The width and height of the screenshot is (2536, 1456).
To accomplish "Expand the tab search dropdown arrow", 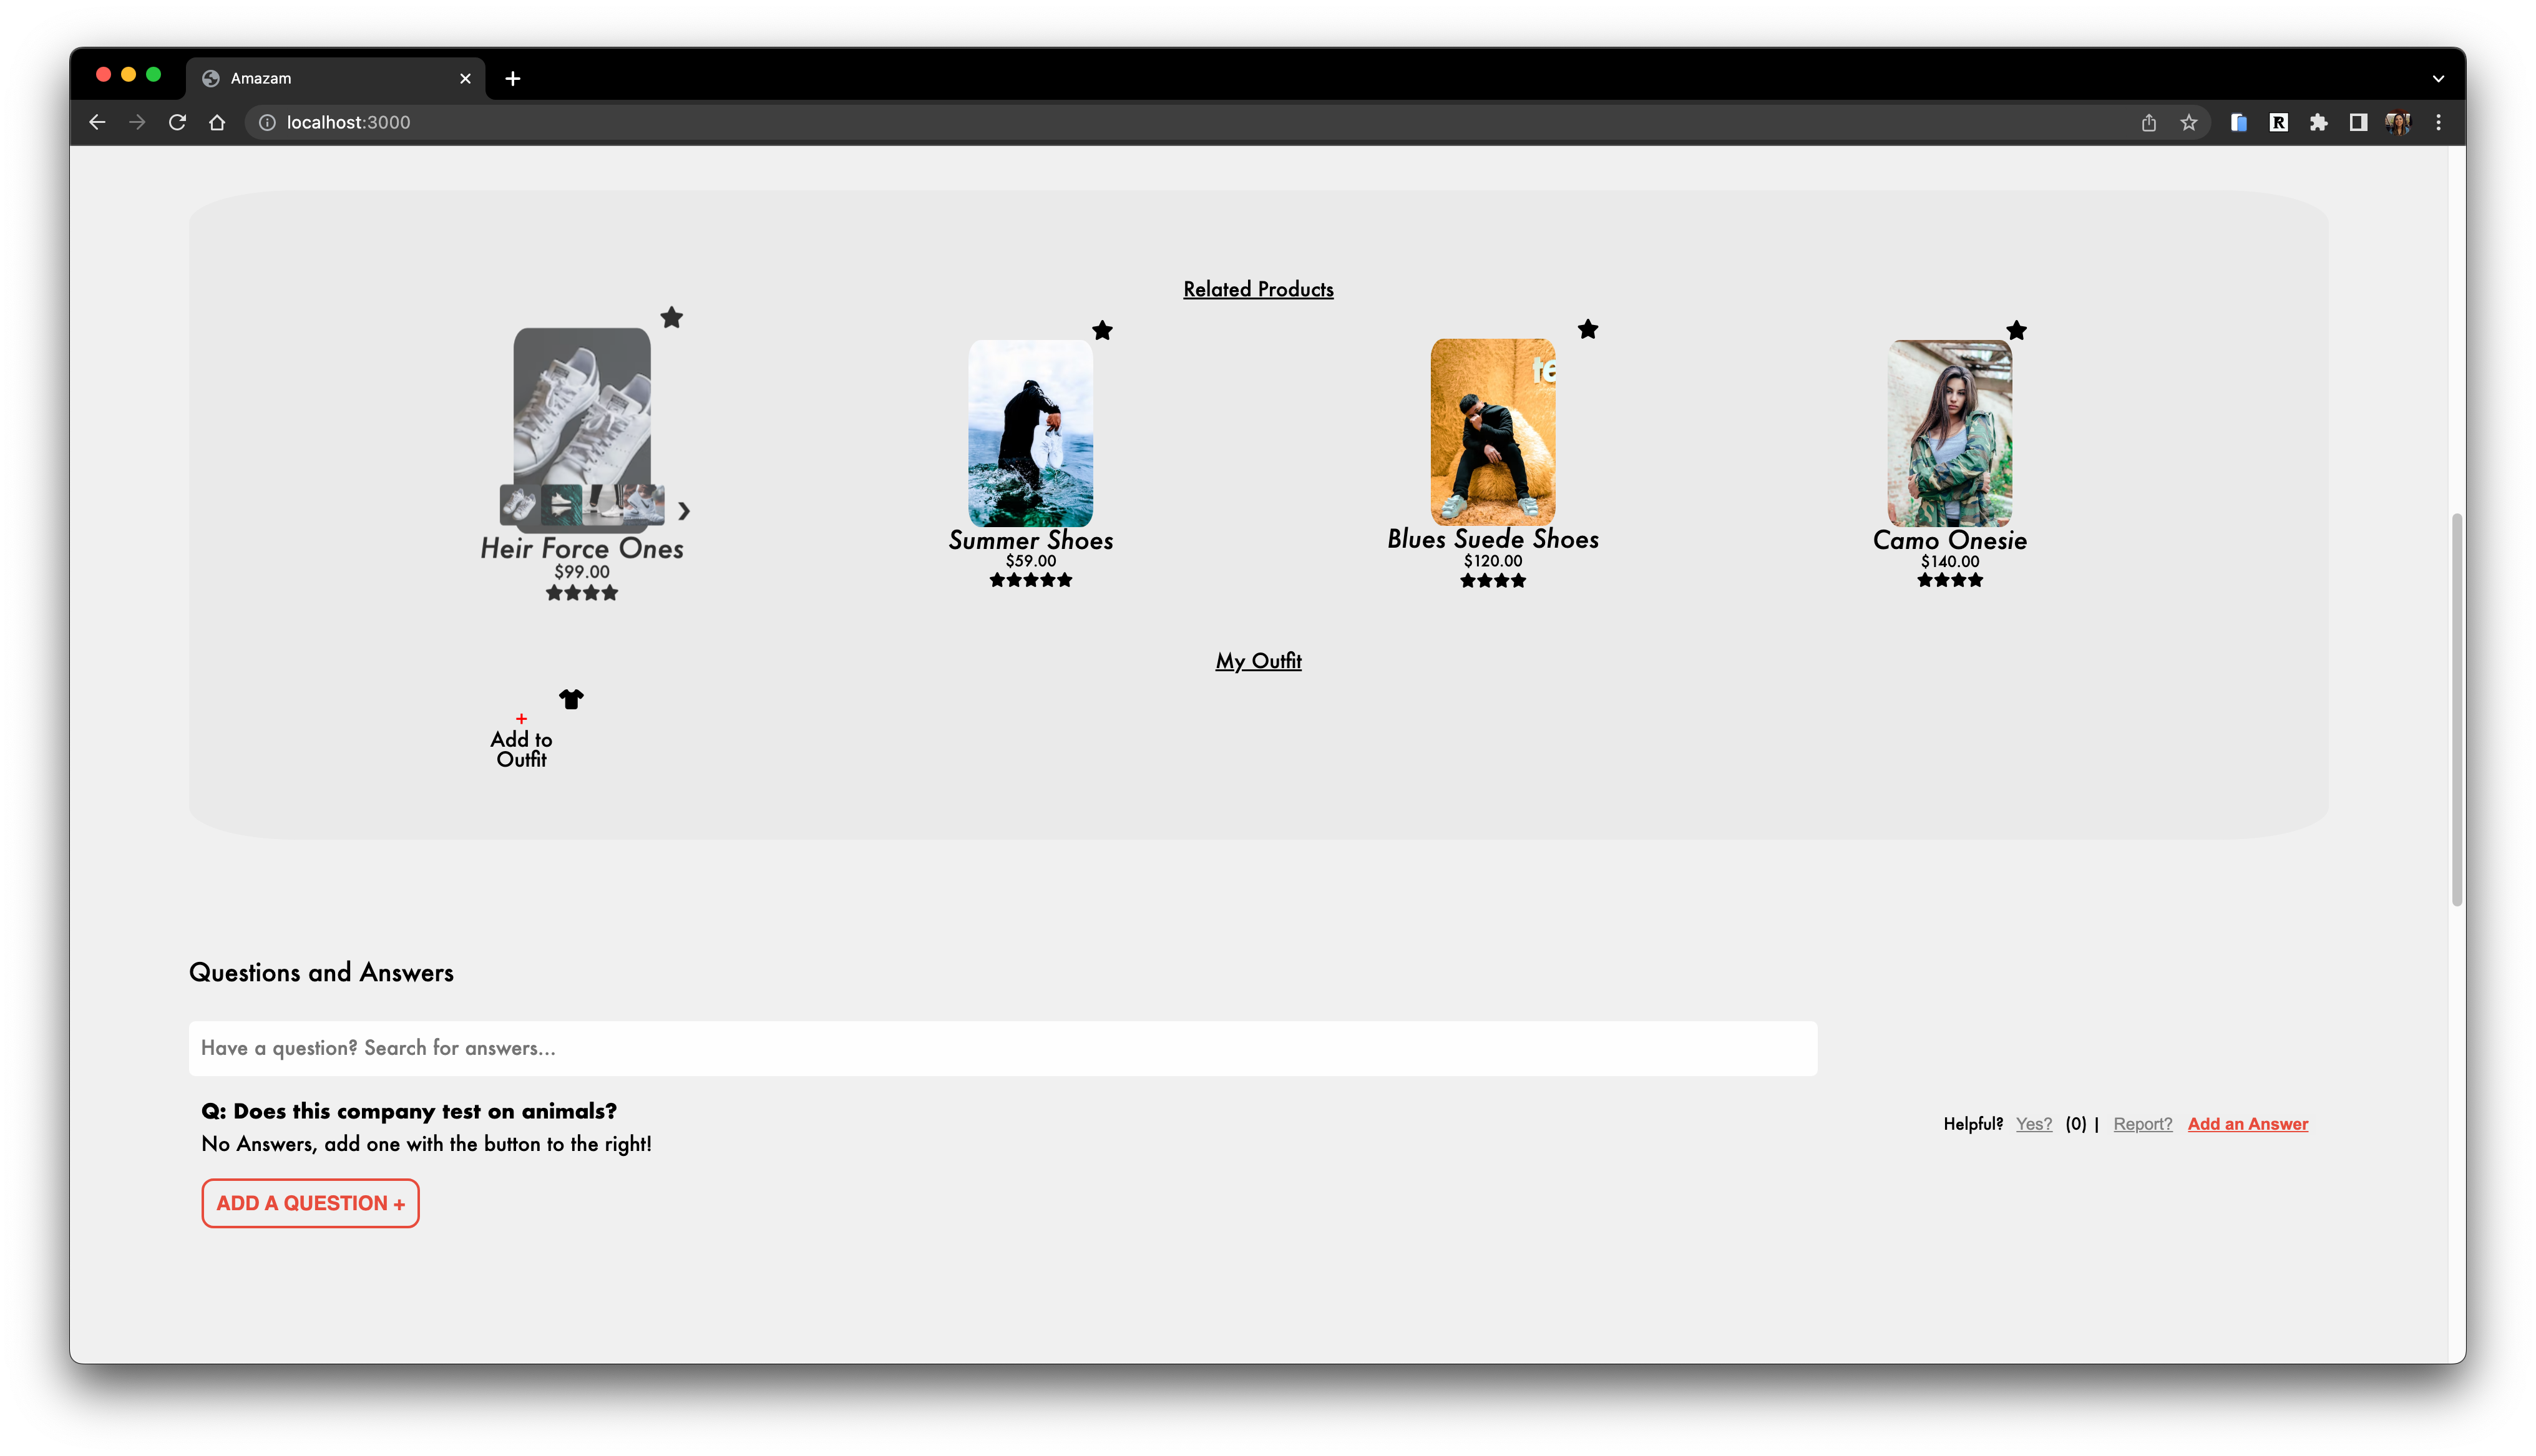I will (x=2438, y=78).
